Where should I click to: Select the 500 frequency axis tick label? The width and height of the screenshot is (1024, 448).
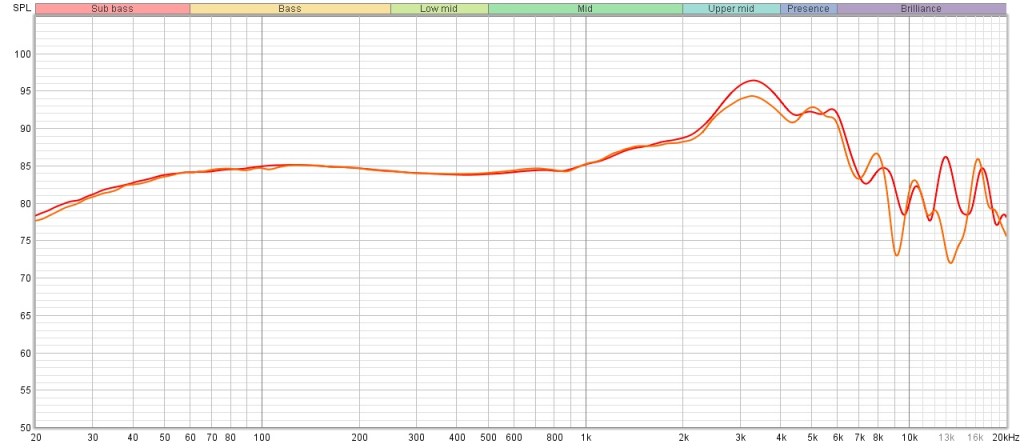[488, 438]
